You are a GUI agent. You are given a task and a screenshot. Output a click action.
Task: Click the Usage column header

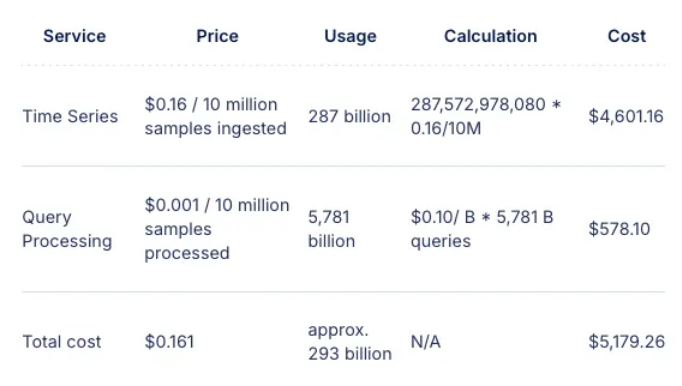click(x=350, y=36)
